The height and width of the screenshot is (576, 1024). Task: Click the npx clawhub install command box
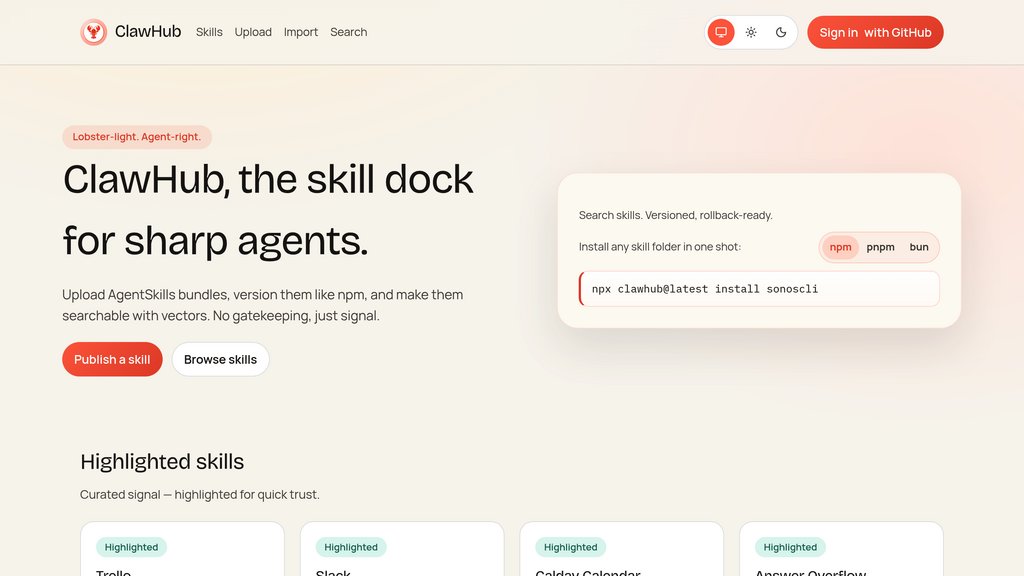(759, 289)
